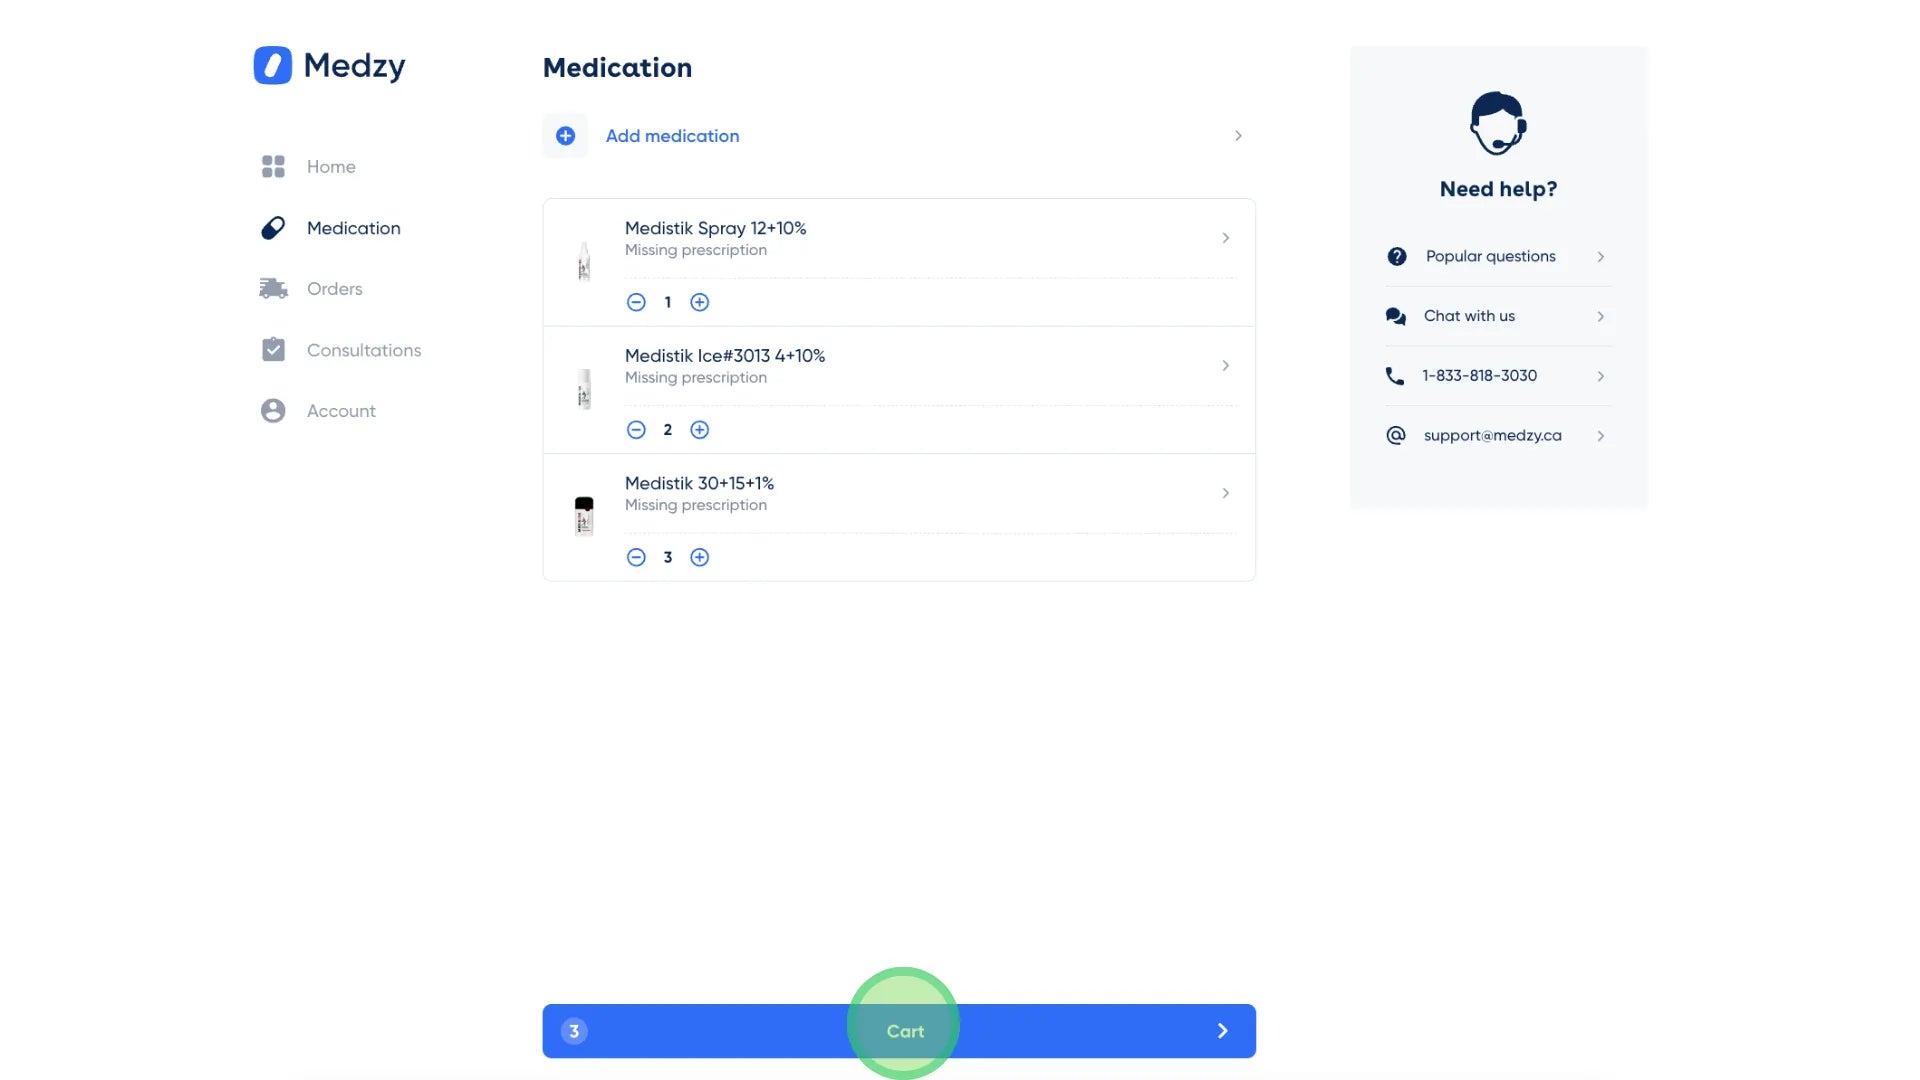Expand the Add medication row chevron

pos(1238,135)
